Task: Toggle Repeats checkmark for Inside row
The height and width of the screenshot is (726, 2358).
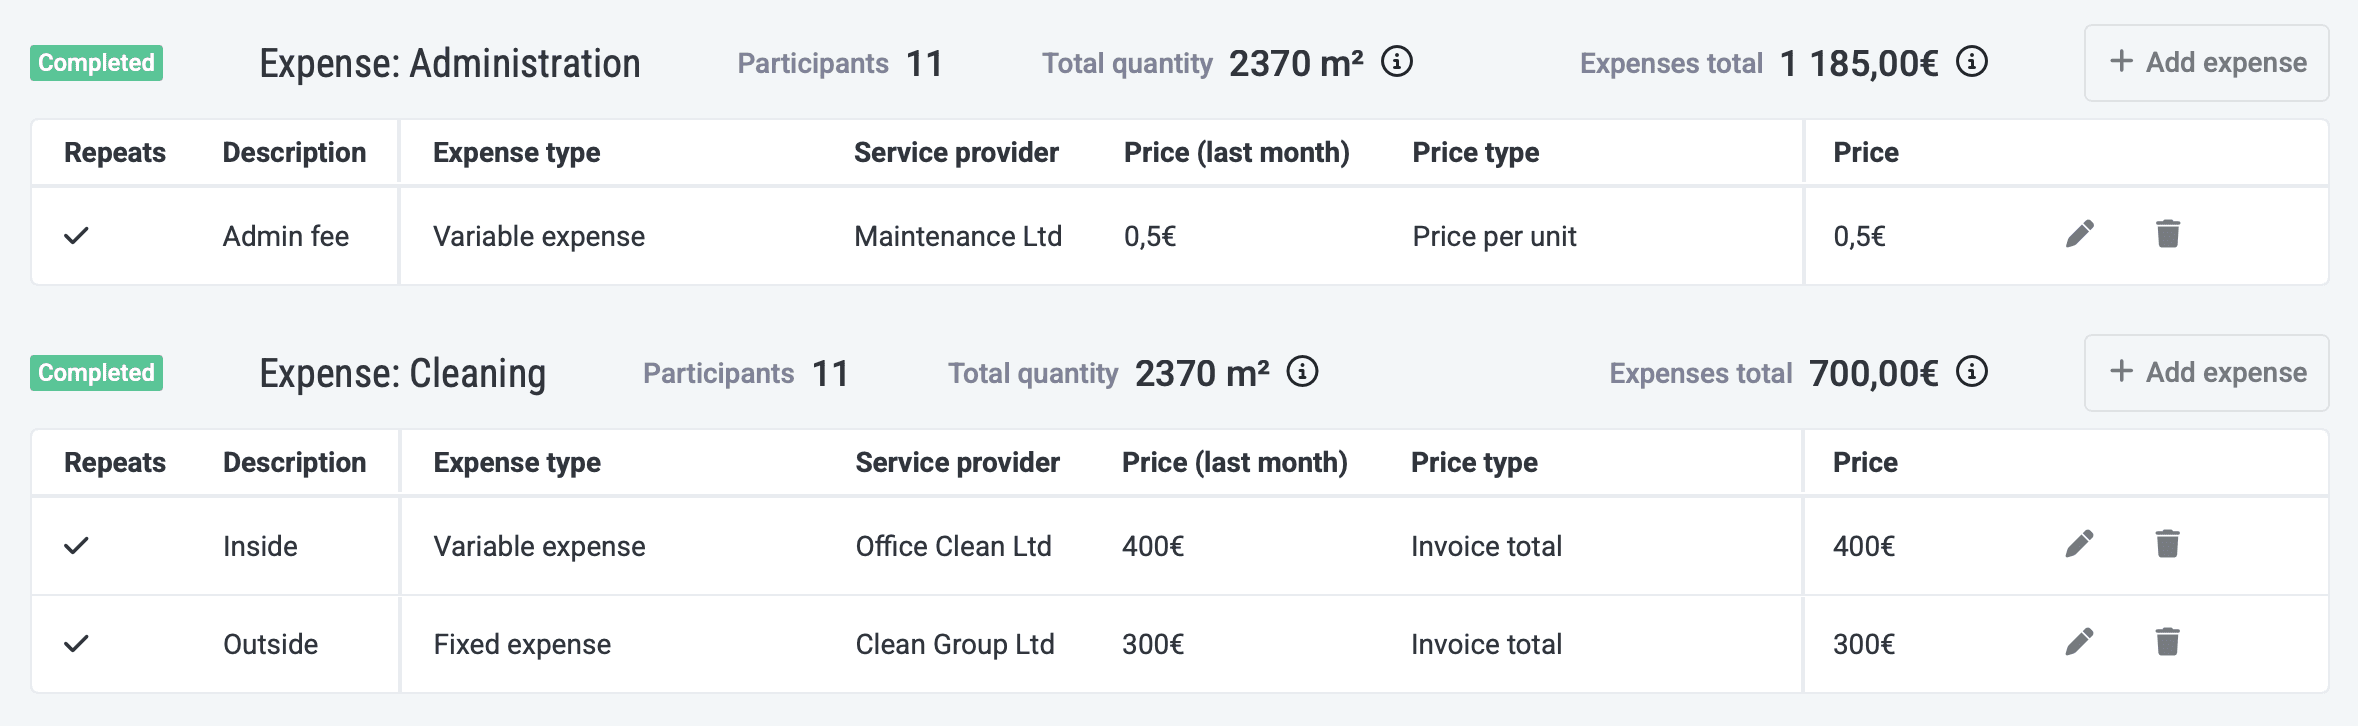Action: click(77, 546)
